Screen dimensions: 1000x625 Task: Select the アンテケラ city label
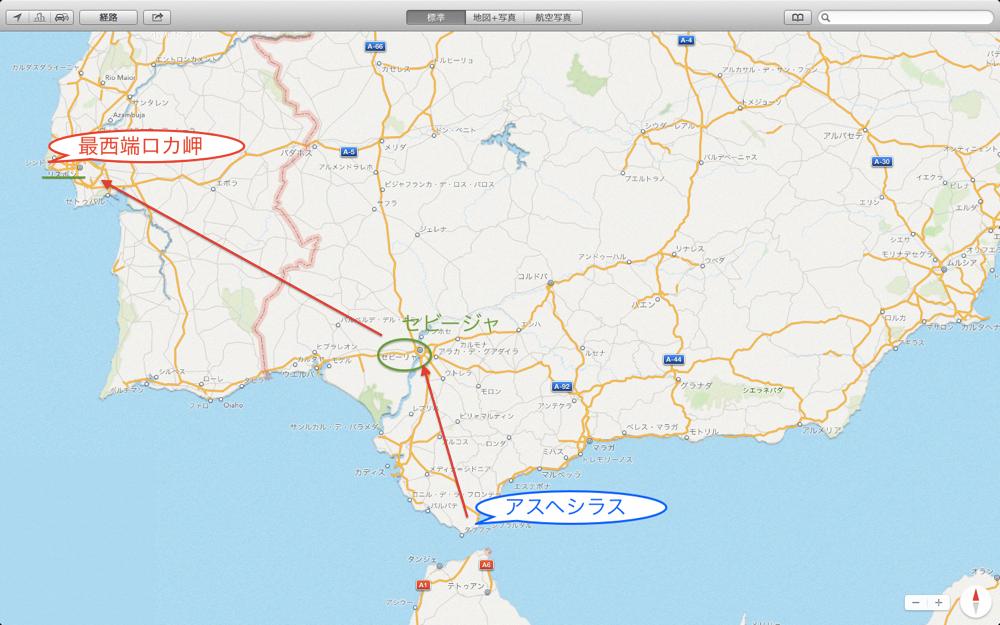coord(555,405)
